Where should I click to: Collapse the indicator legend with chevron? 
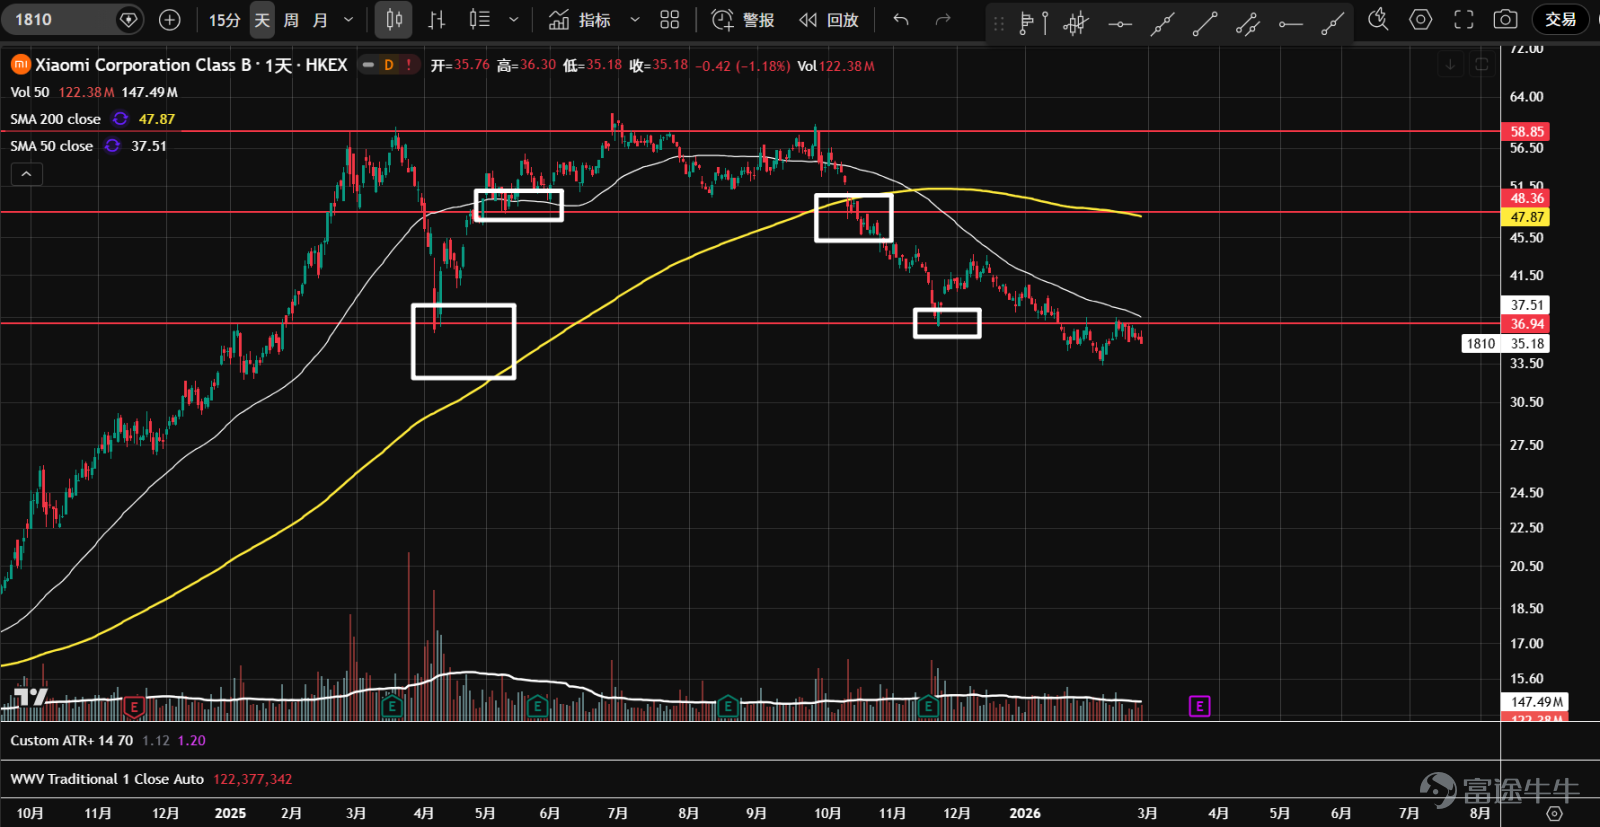[x=27, y=174]
